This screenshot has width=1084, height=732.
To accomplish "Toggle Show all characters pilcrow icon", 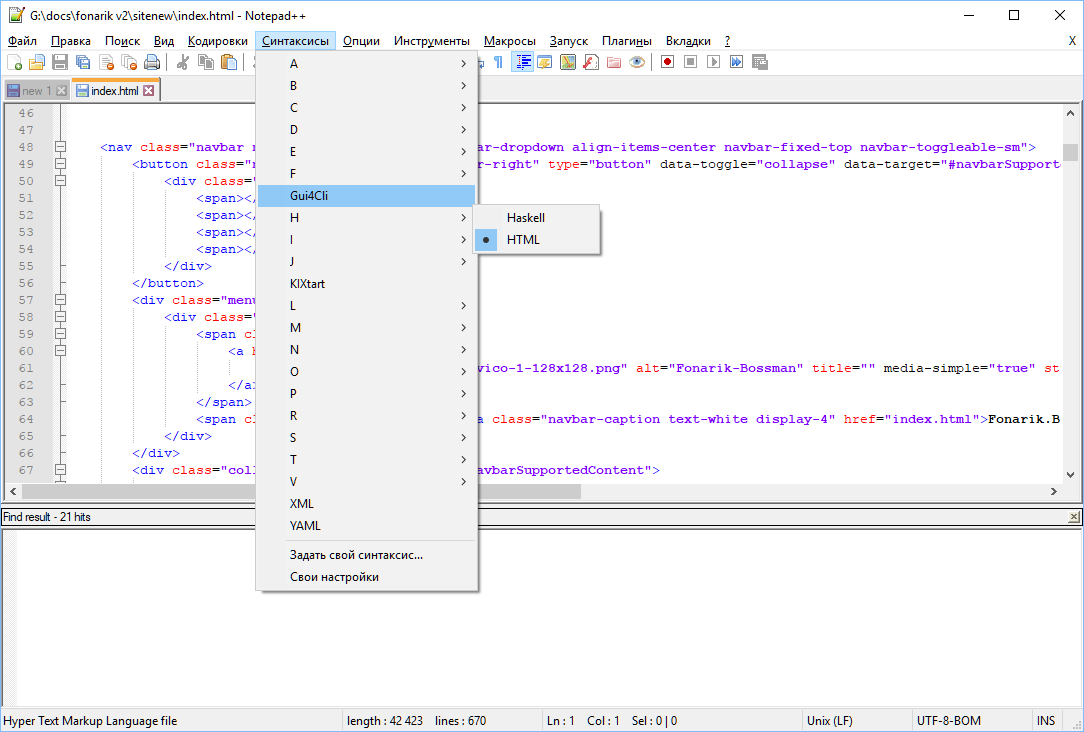I will click(x=498, y=62).
